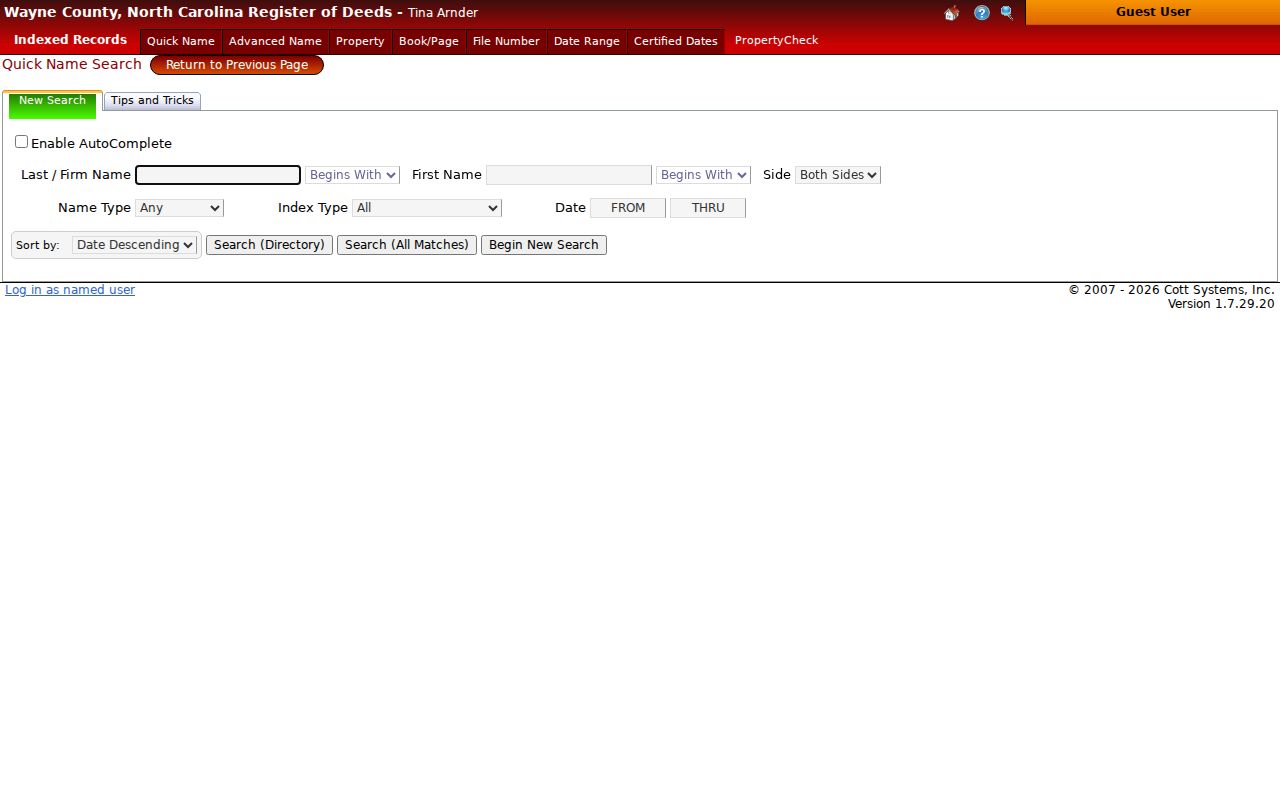Screen dimensions: 1280x800
Task: Click the magnifying glass search icon
Action: click(x=1007, y=13)
